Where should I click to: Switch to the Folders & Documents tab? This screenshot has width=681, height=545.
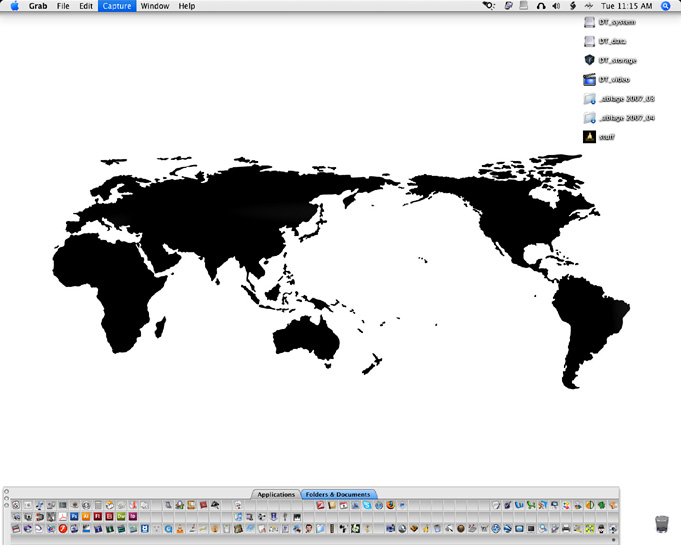[338, 494]
